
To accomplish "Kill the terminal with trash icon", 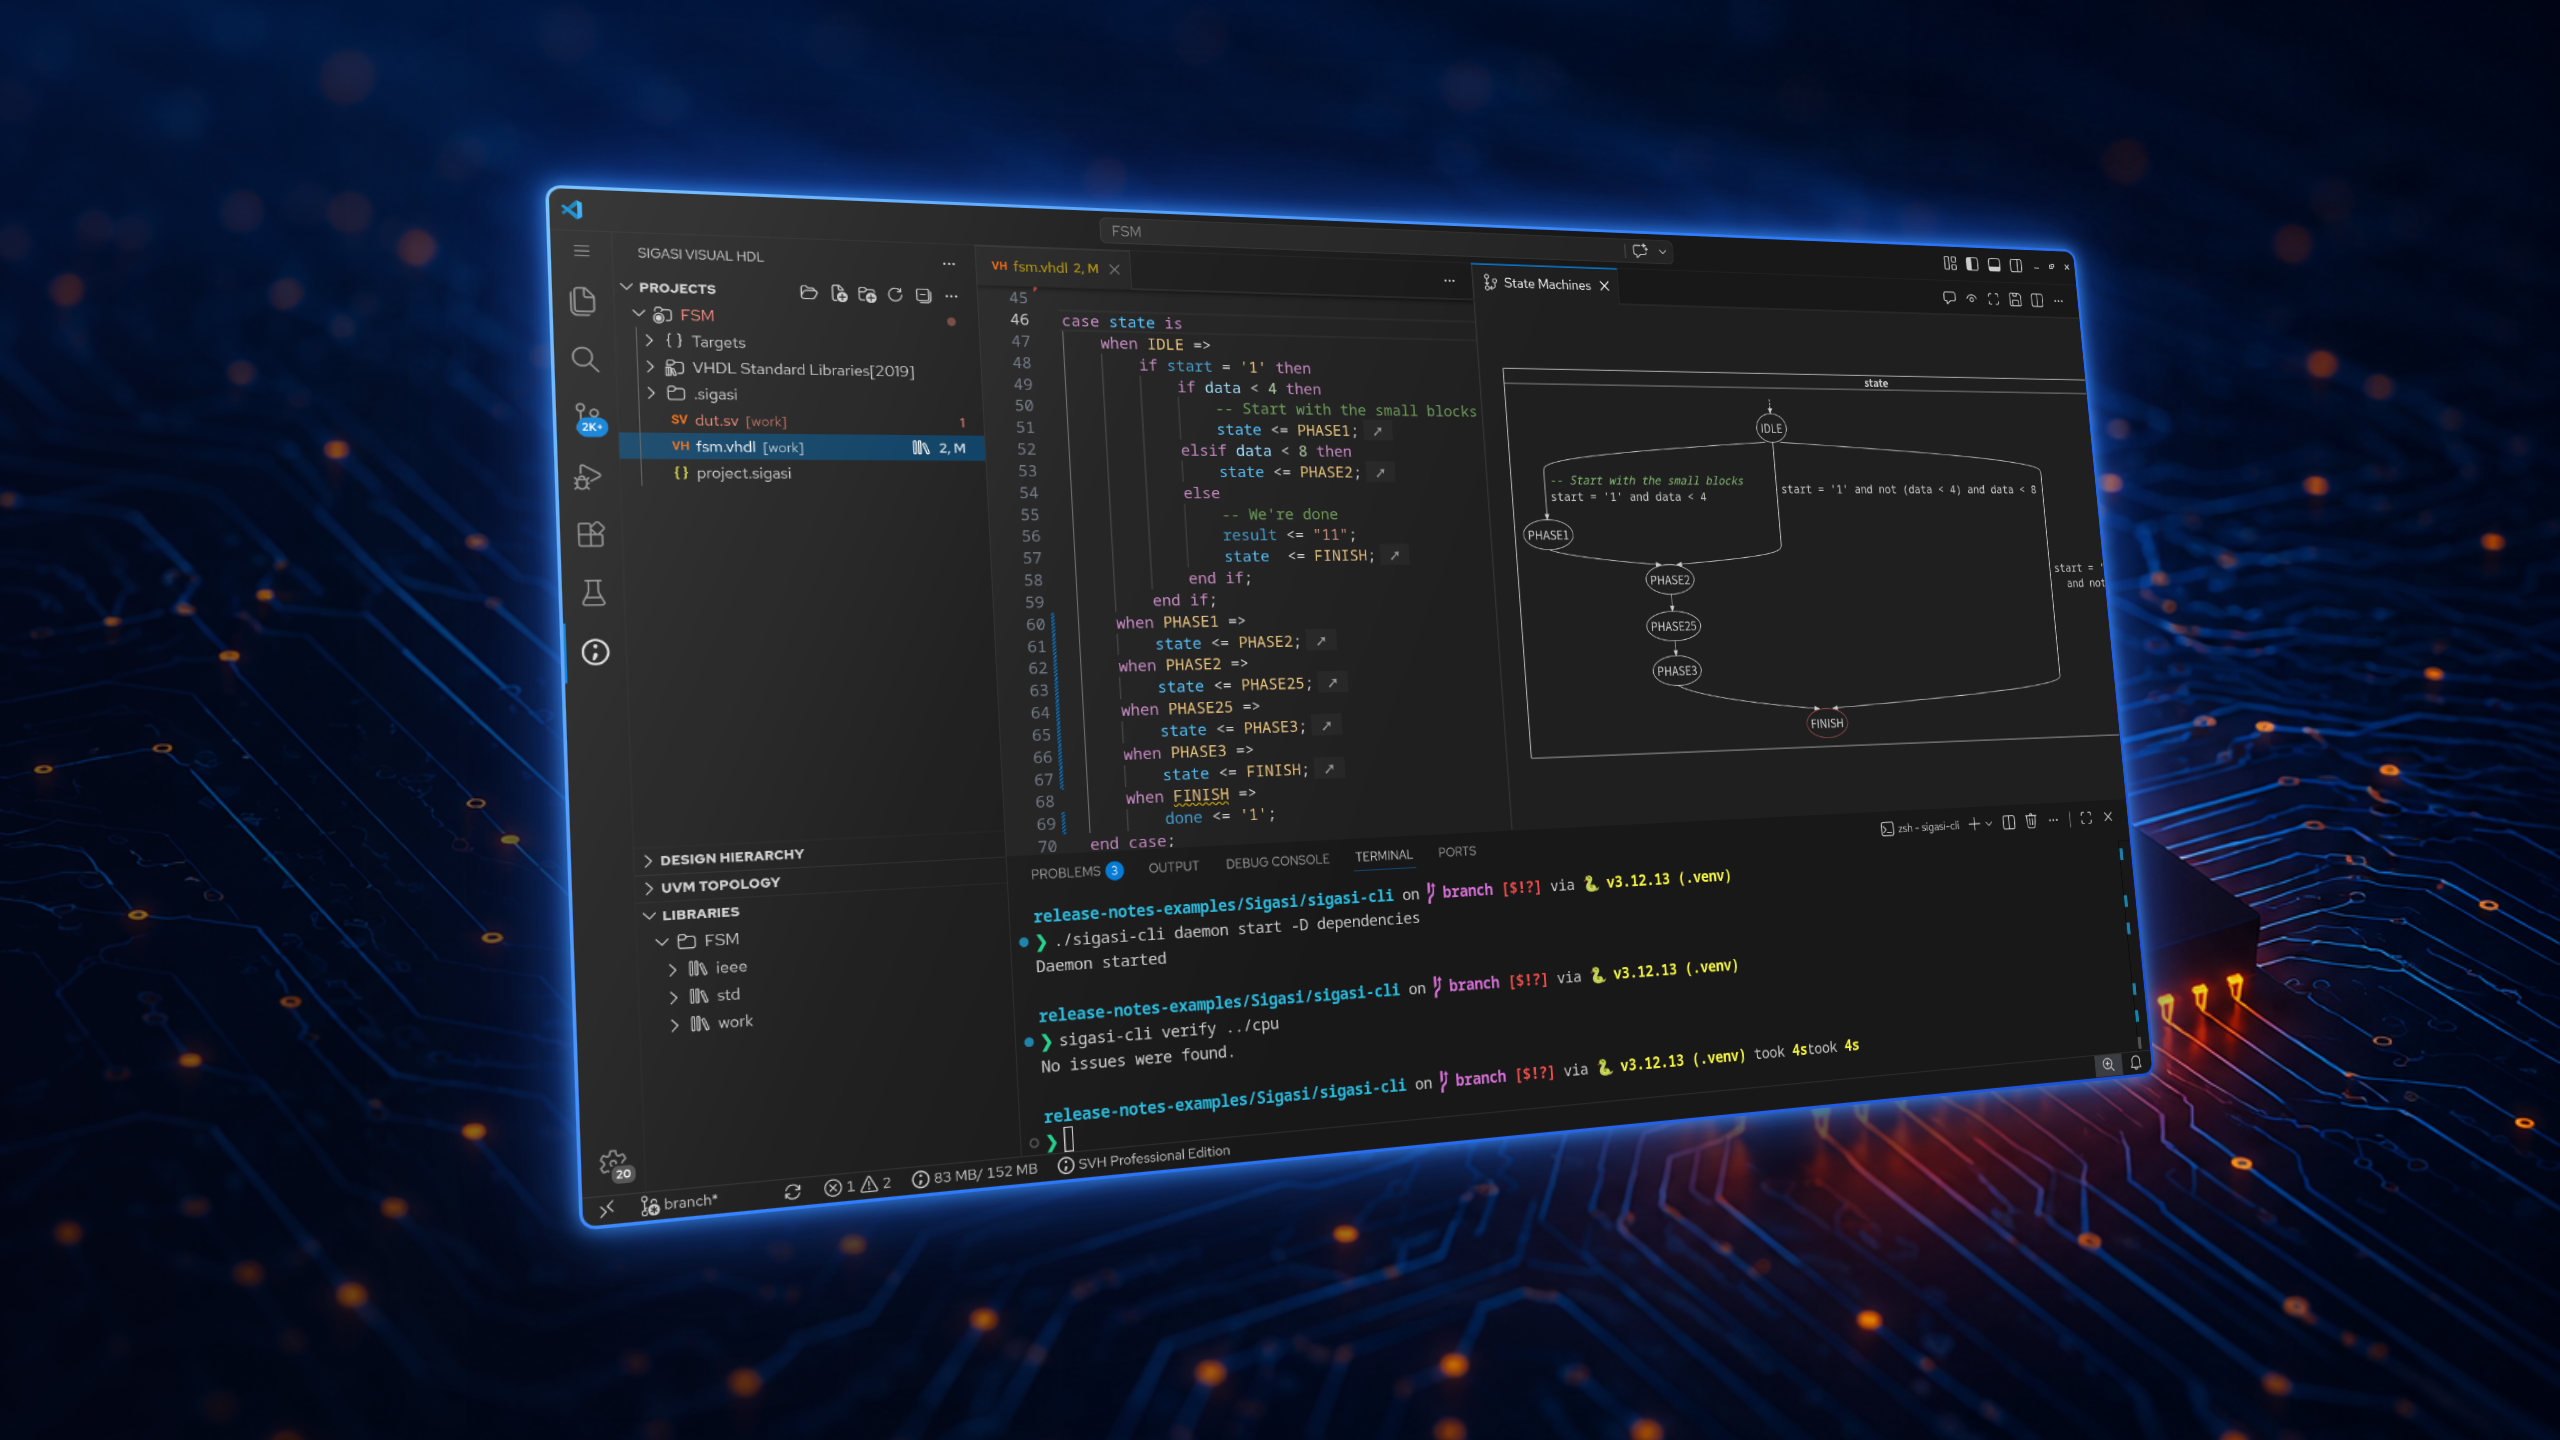I will pyautogui.click(x=2031, y=821).
